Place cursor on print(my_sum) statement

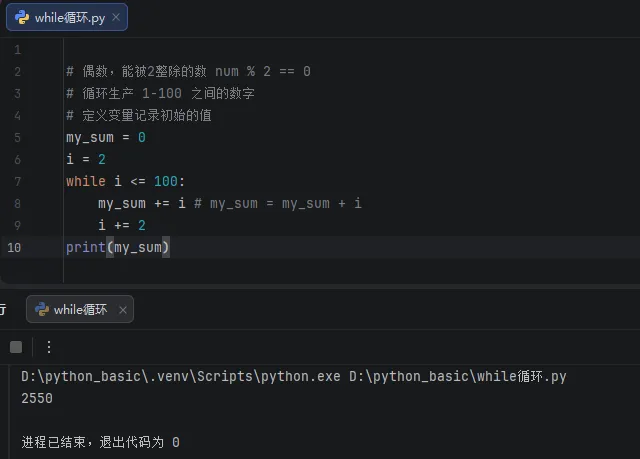(118, 247)
